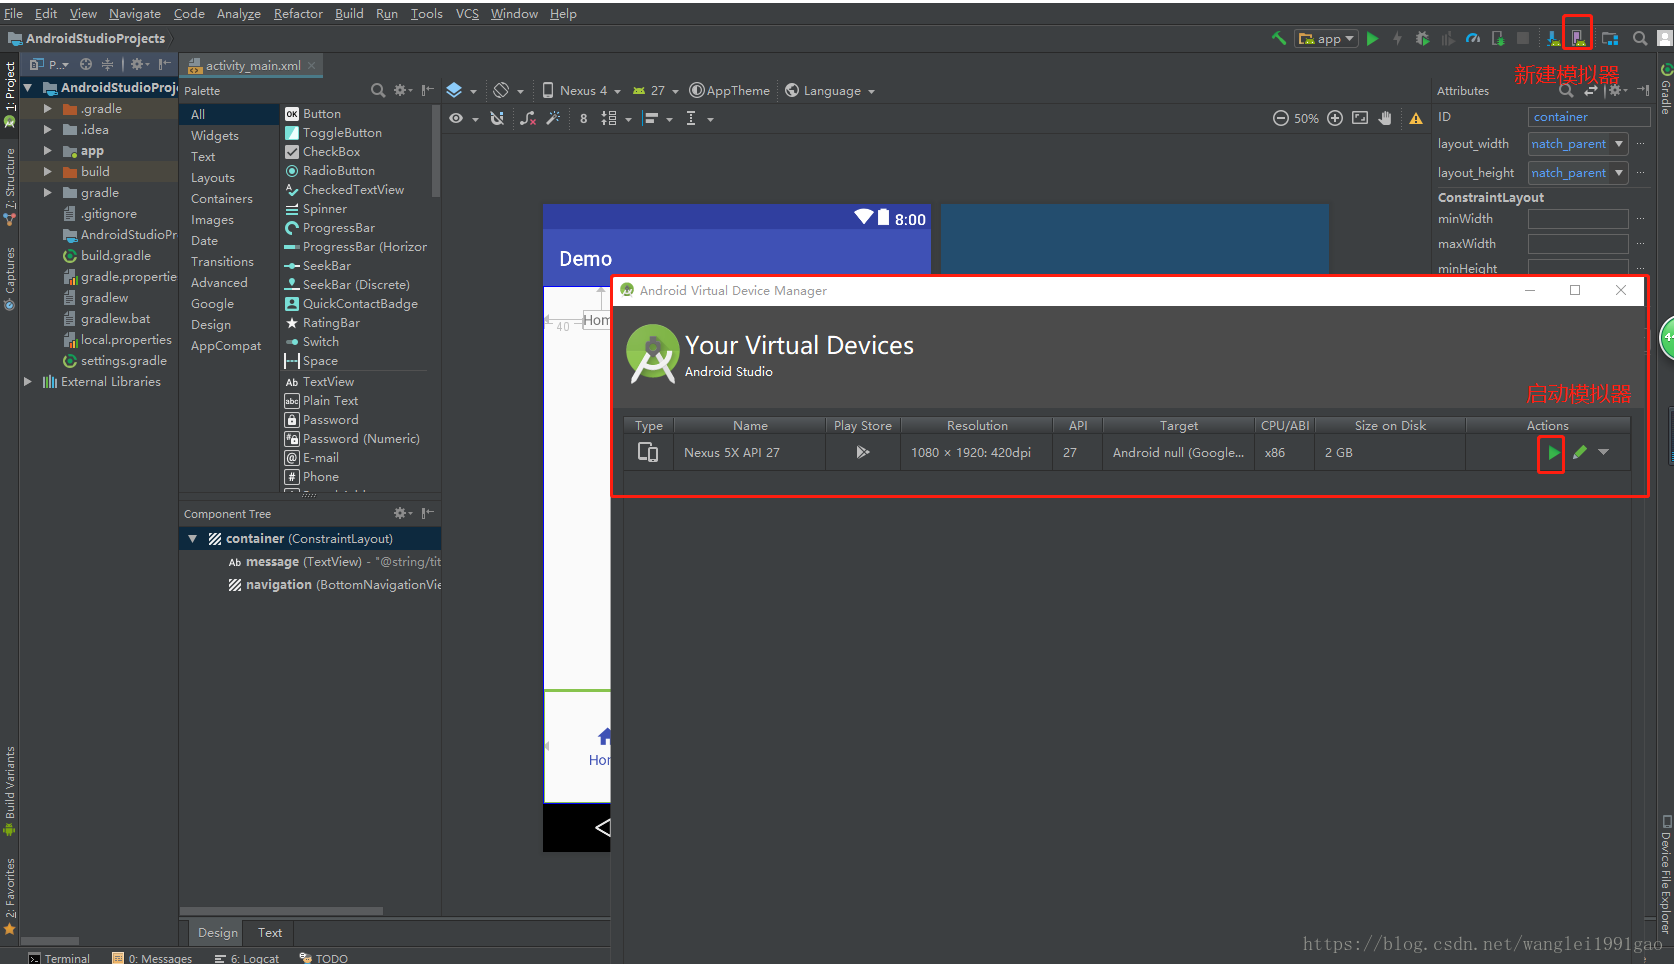Click the Search Everywhere magnifier in main toolbar

[x=1640, y=38]
